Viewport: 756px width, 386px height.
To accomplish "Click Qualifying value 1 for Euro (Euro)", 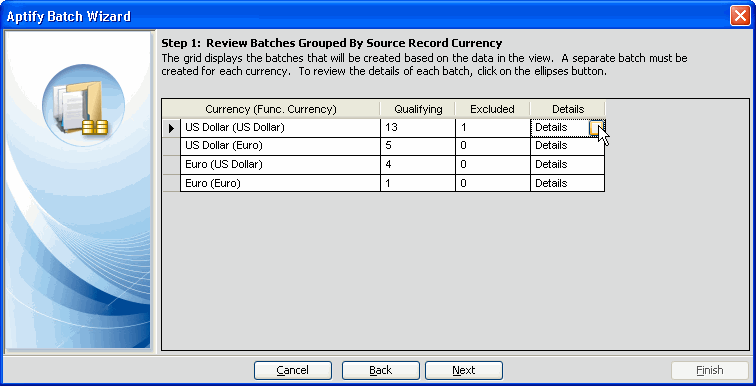I will pyautogui.click(x=418, y=183).
